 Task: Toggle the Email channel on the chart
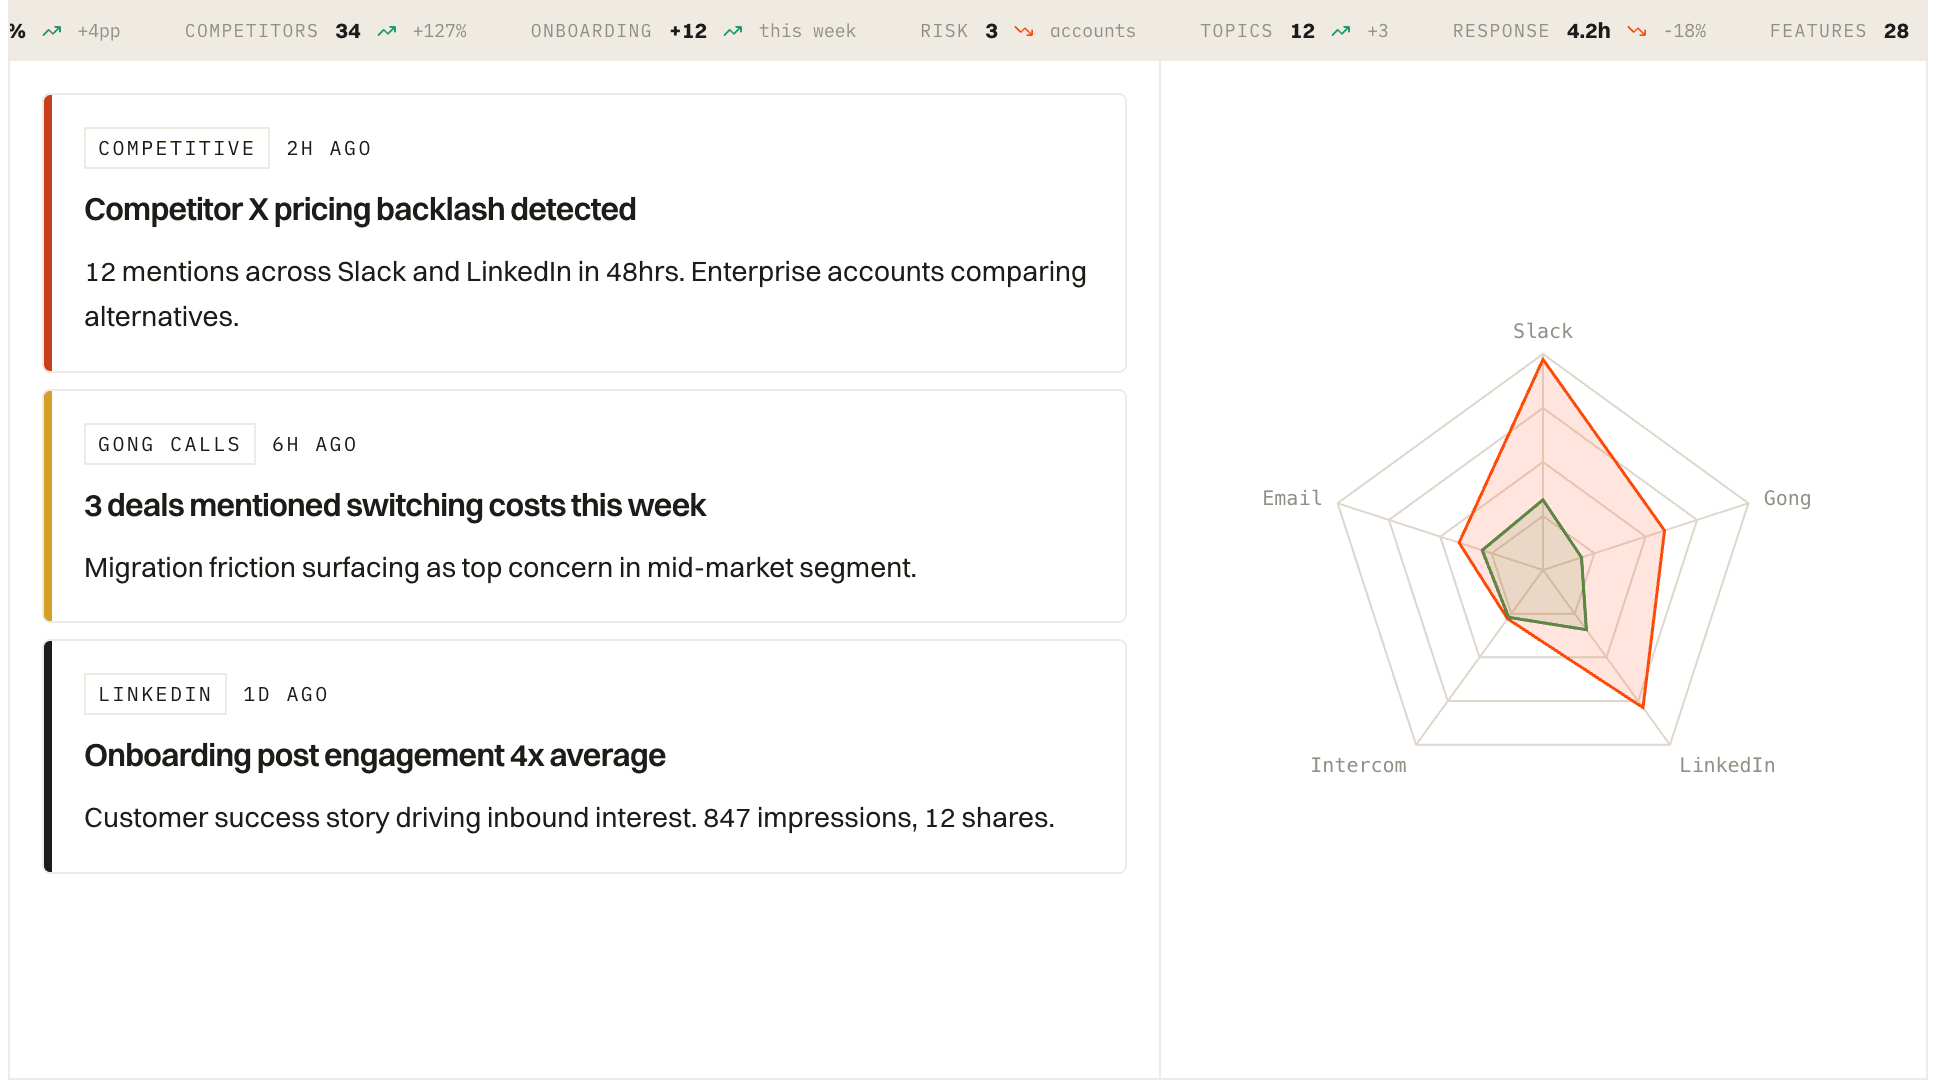pos(1291,497)
